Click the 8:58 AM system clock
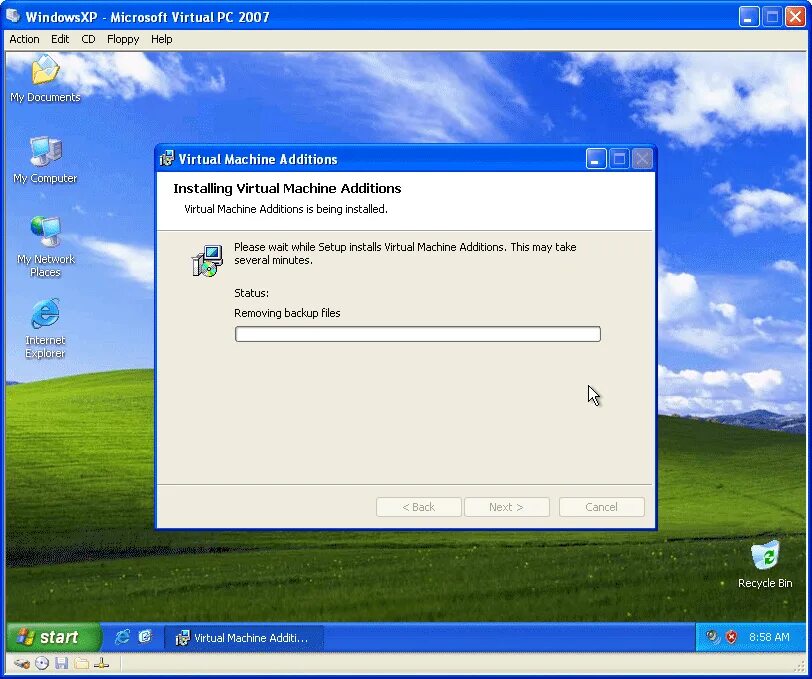The height and width of the screenshot is (679, 812). (x=769, y=637)
